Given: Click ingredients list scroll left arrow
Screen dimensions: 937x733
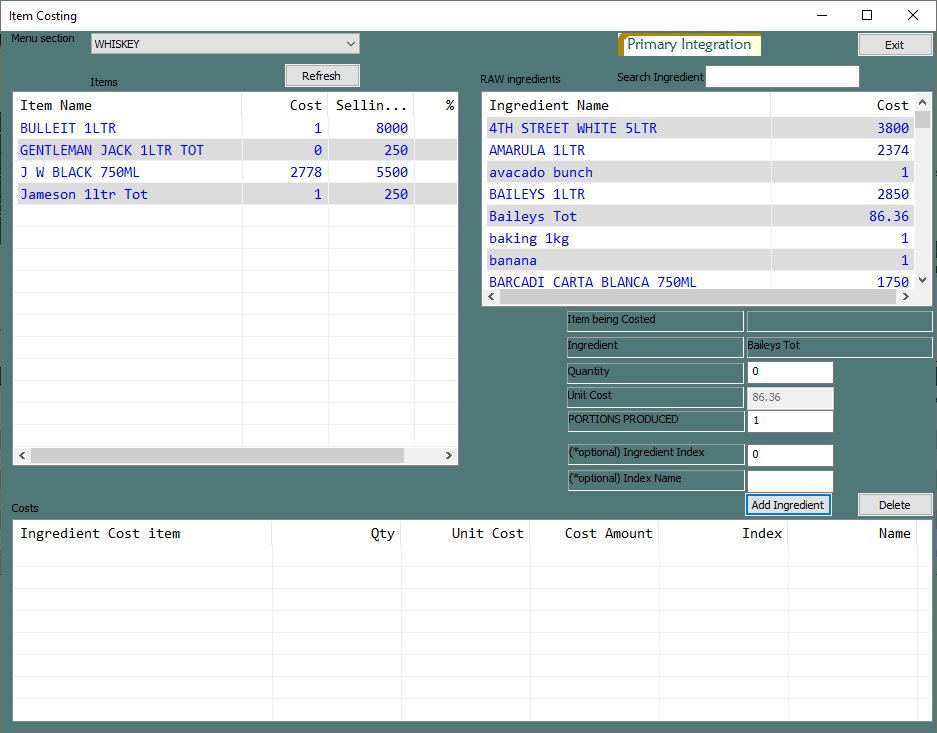Looking at the screenshot, I should (492, 296).
